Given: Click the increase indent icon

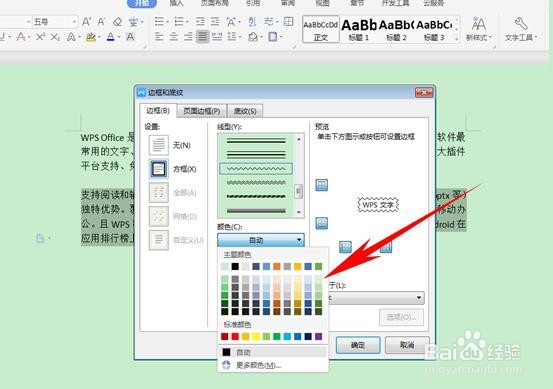Looking at the screenshot, I should (x=215, y=22).
